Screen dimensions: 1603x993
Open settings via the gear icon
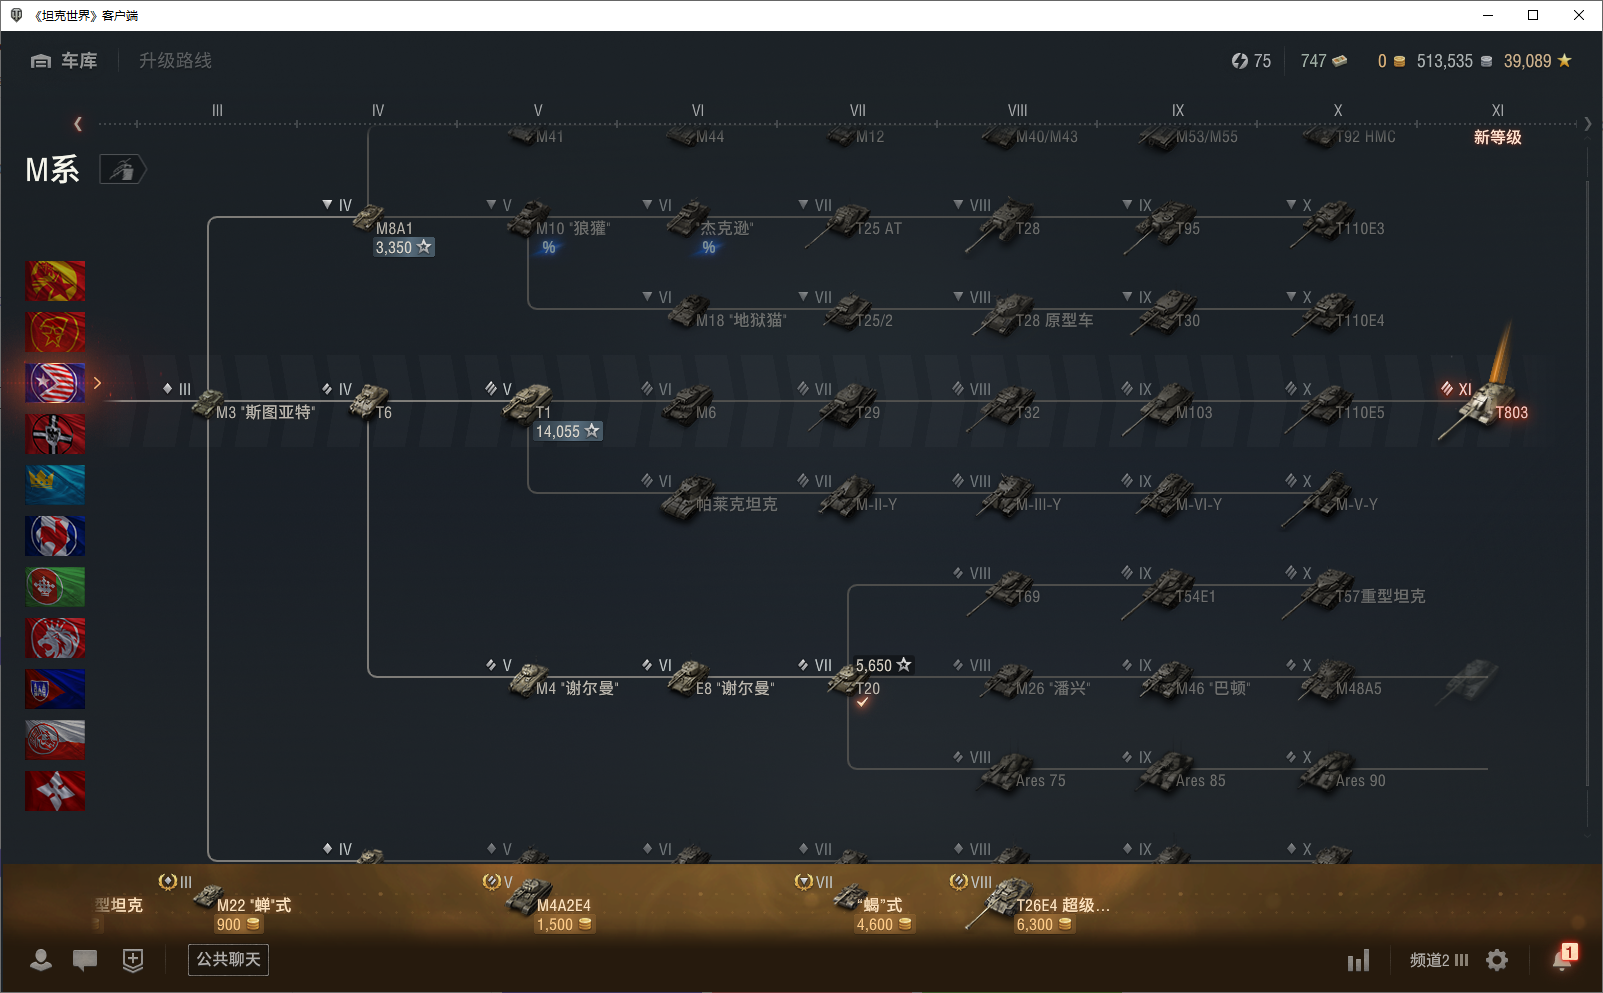[x=1497, y=960]
